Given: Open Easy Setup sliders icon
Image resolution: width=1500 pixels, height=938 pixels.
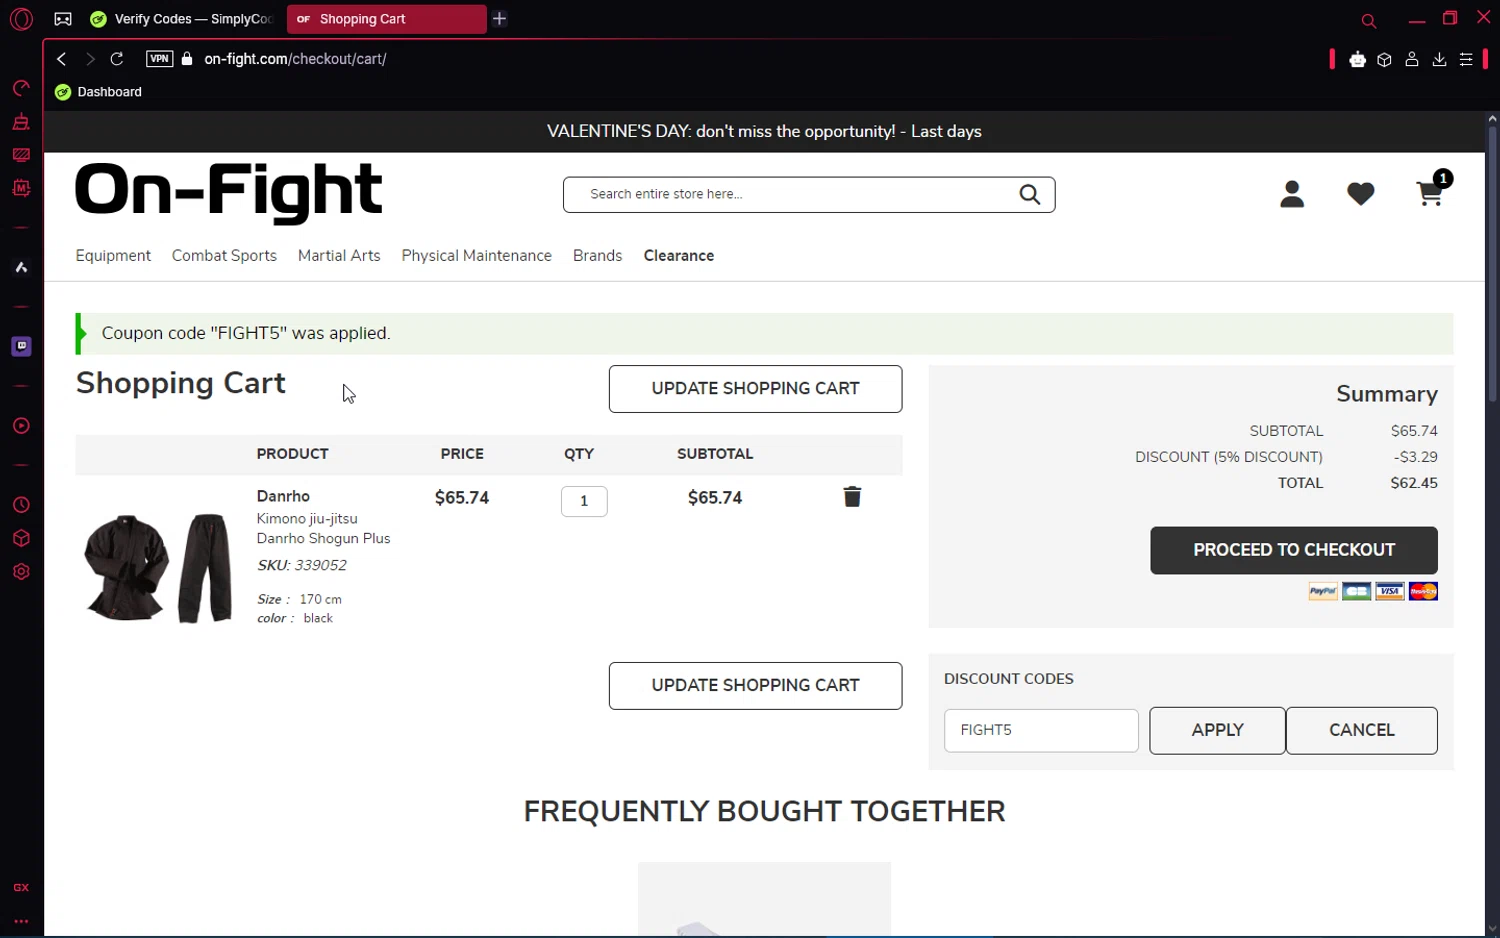Looking at the screenshot, I should click(1466, 60).
